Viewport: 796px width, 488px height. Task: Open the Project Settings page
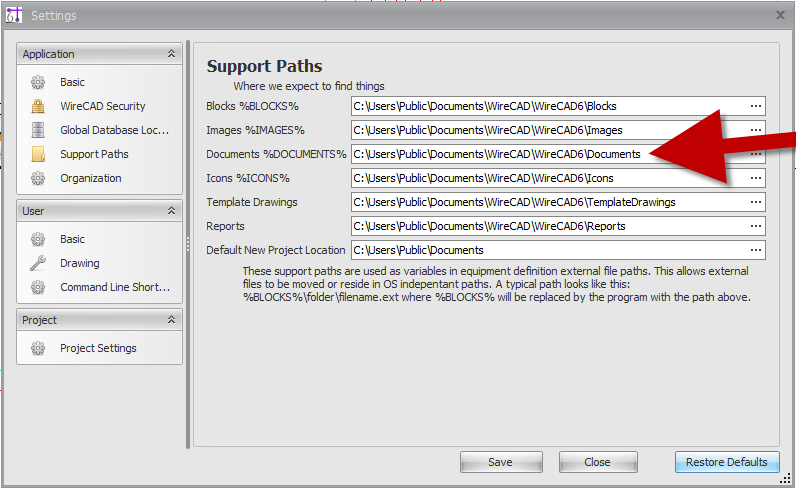98,348
